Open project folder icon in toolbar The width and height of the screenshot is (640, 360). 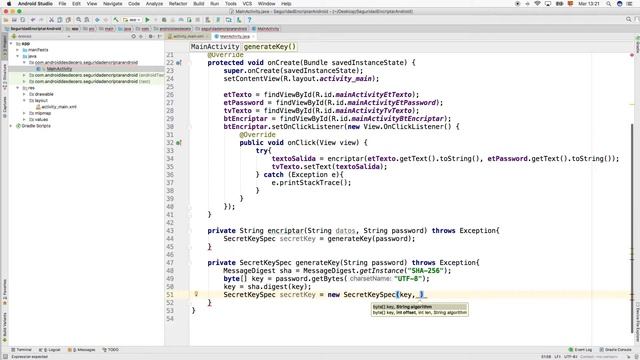point(6,20)
